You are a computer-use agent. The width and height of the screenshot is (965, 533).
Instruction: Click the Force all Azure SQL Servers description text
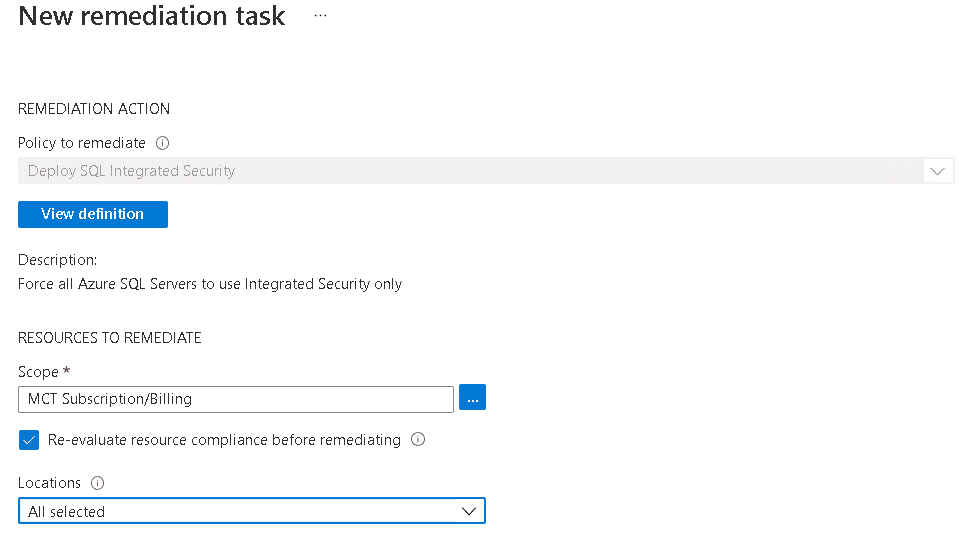pos(210,284)
